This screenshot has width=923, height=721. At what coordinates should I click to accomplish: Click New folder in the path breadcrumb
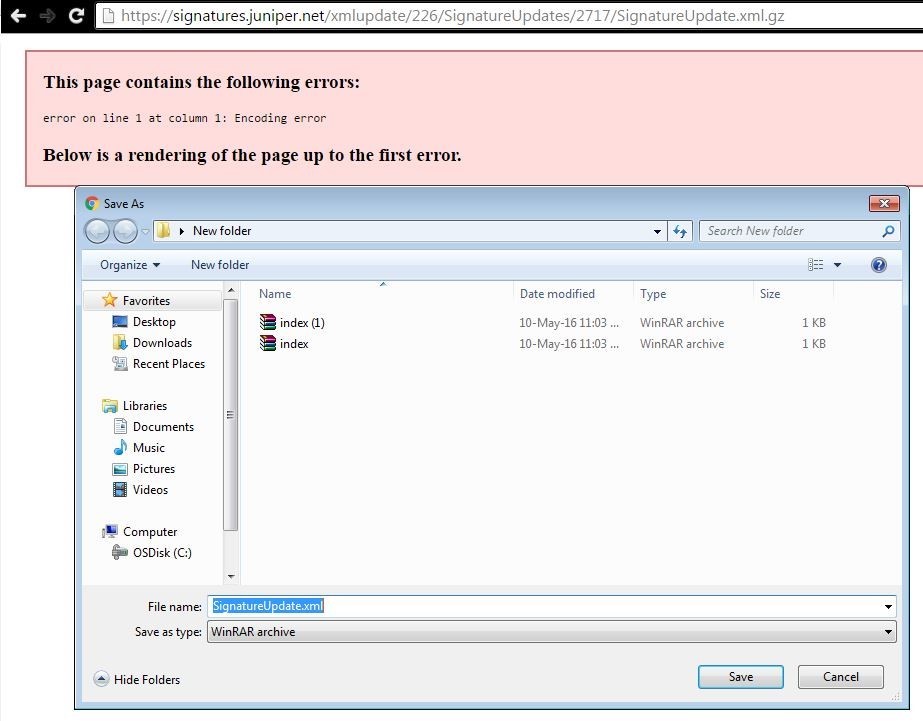tap(222, 231)
